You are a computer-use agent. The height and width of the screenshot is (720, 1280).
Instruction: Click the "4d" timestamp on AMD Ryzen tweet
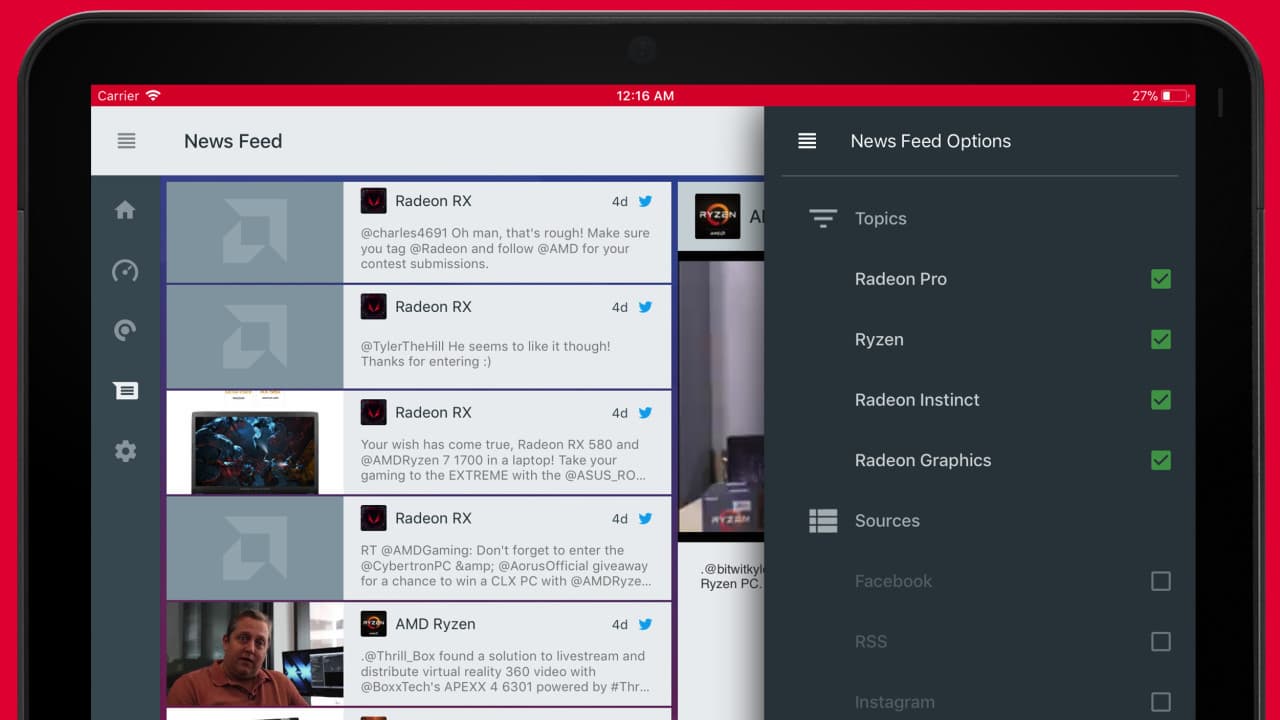620,625
